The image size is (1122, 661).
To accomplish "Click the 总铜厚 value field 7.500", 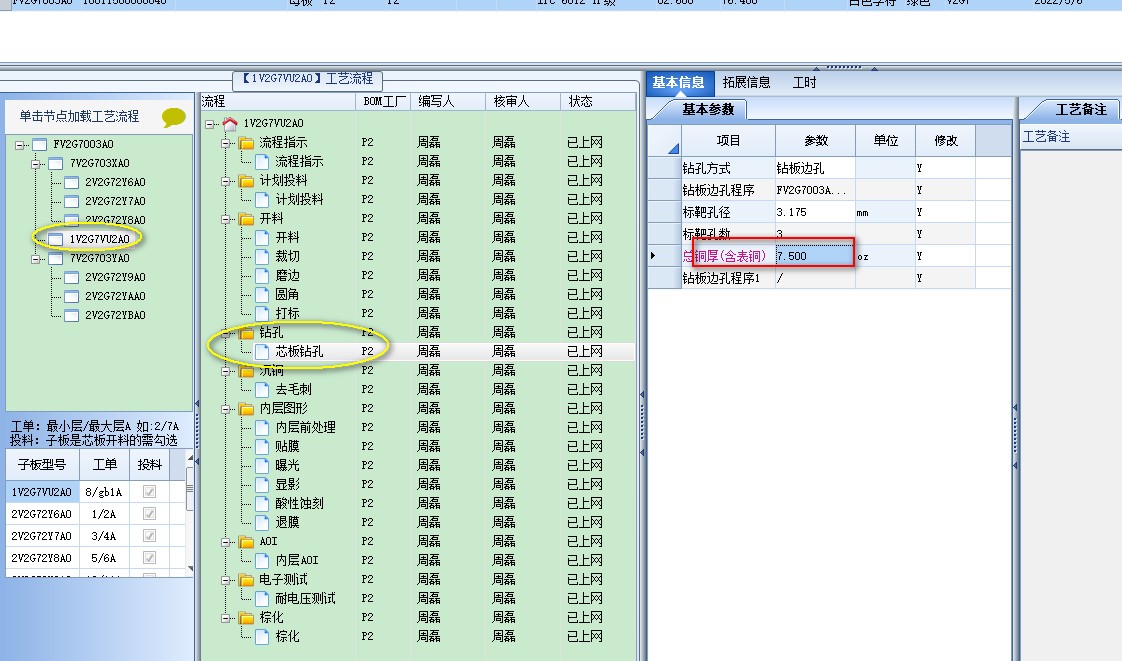I will [815, 255].
